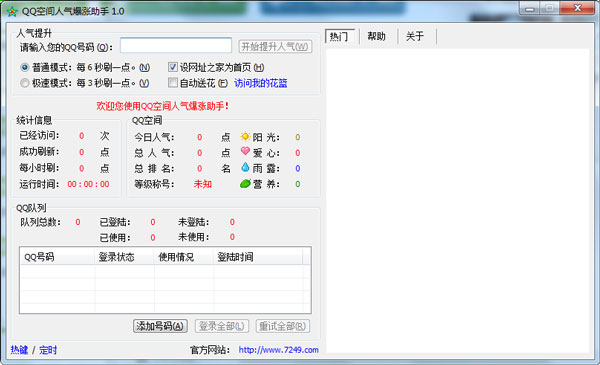Click the green leaf icon beside 营养
Viewport: 600px width, 365px height.
tap(245, 184)
